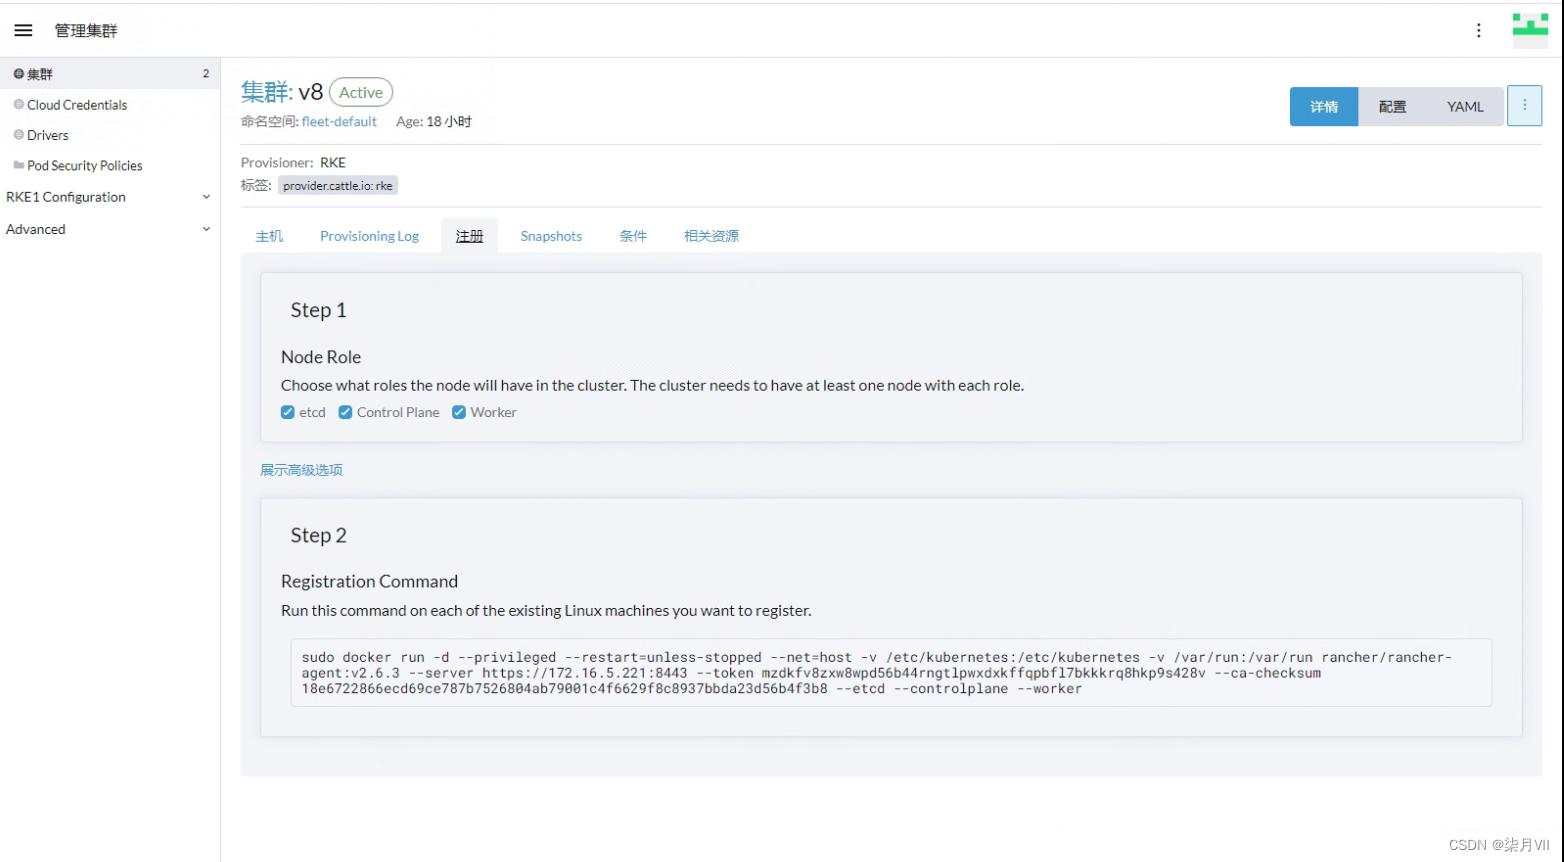Click the Cloud Credentials sidebar icon
The height and width of the screenshot is (862, 1564).
click(x=18, y=104)
